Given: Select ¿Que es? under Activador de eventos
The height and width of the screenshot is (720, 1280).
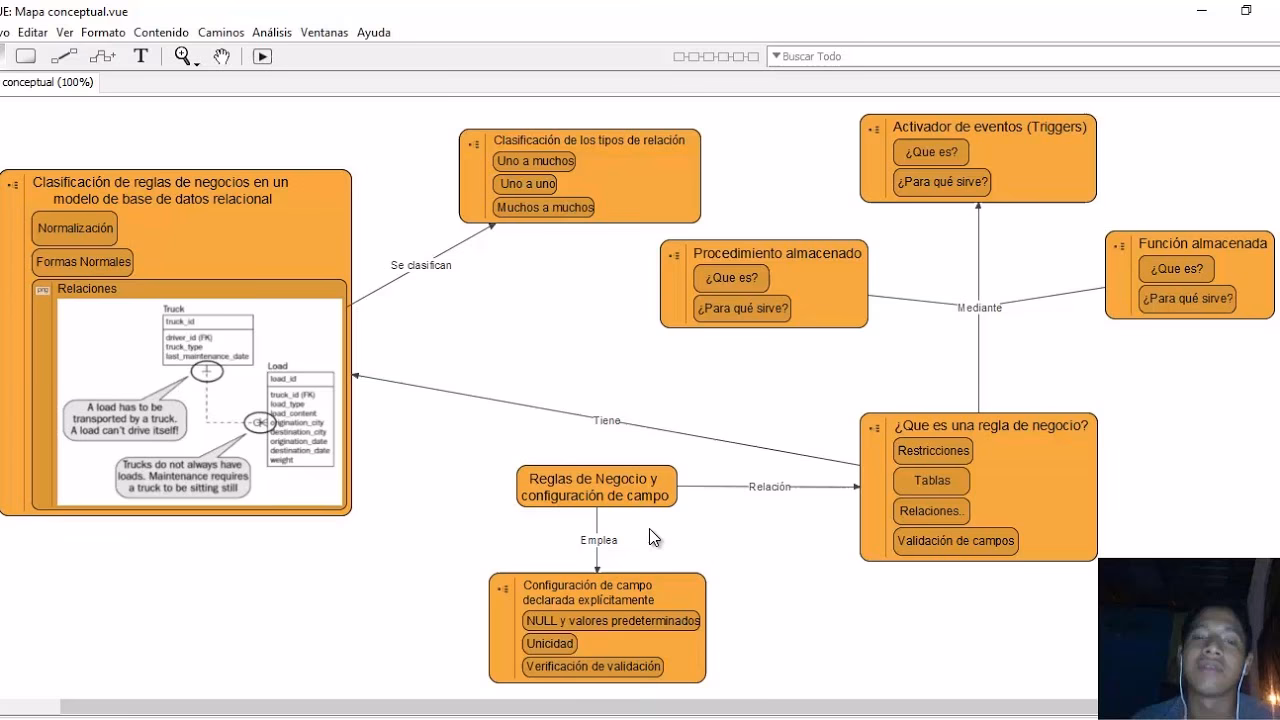Looking at the screenshot, I should click(x=931, y=153).
